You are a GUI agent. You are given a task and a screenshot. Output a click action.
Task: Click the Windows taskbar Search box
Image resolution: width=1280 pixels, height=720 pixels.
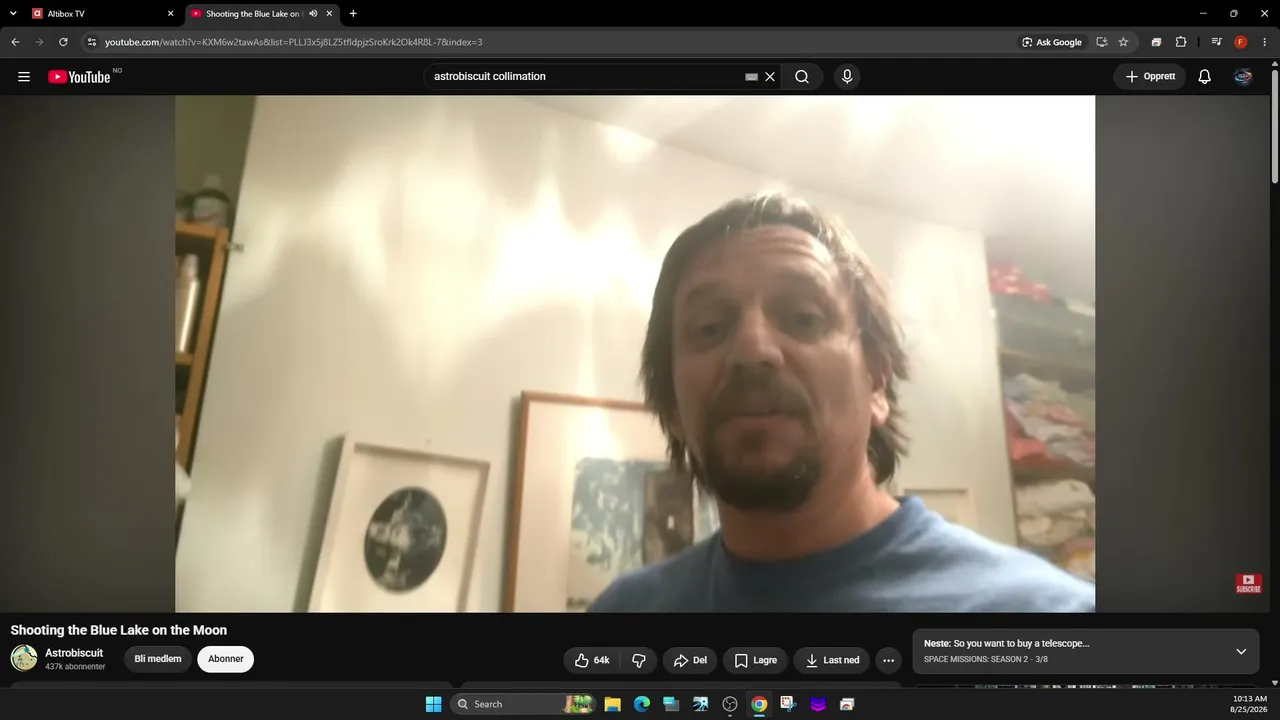[523, 704]
